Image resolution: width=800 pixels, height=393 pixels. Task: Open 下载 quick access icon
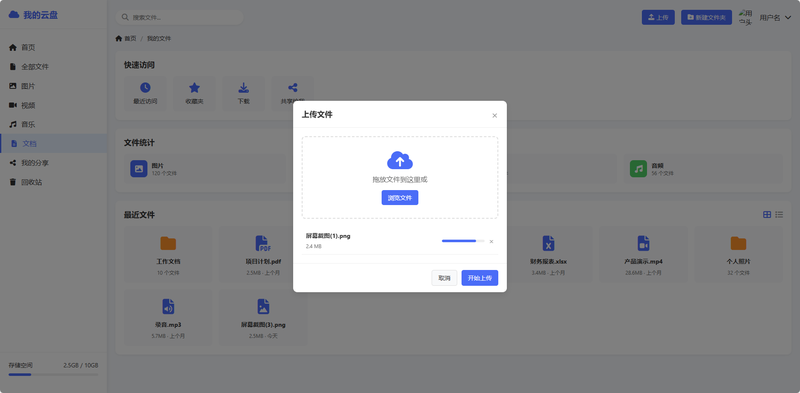point(244,87)
